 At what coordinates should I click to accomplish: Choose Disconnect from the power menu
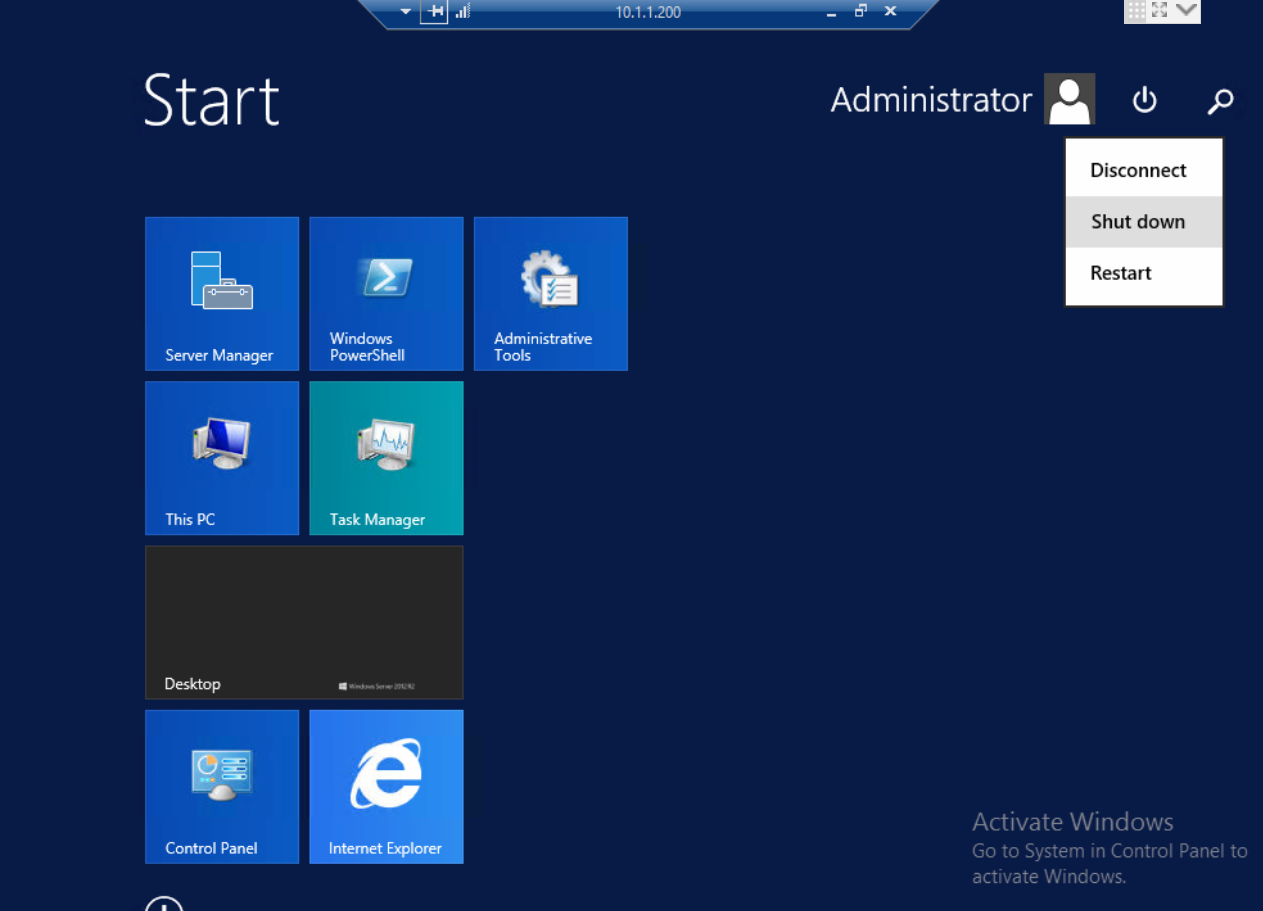pyautogui.click(x=1144, y=170)
